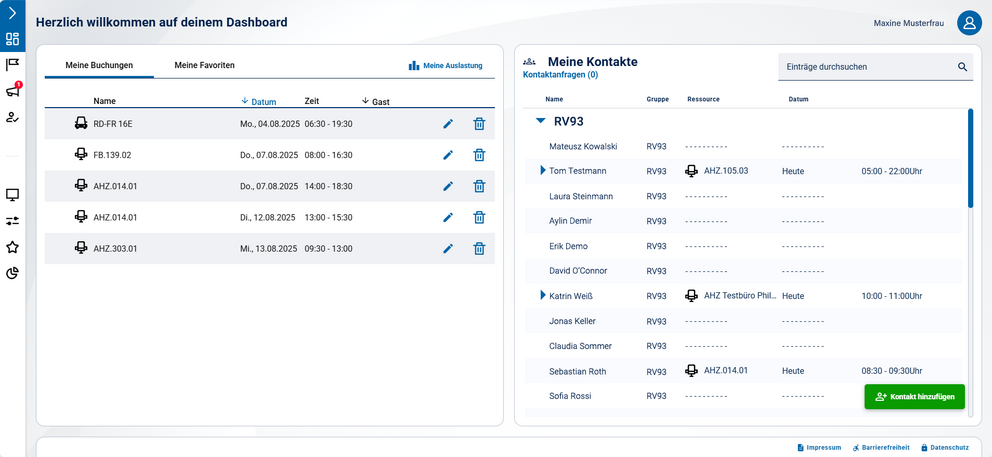Select the Meine Buchungen tab

[99, 66]
